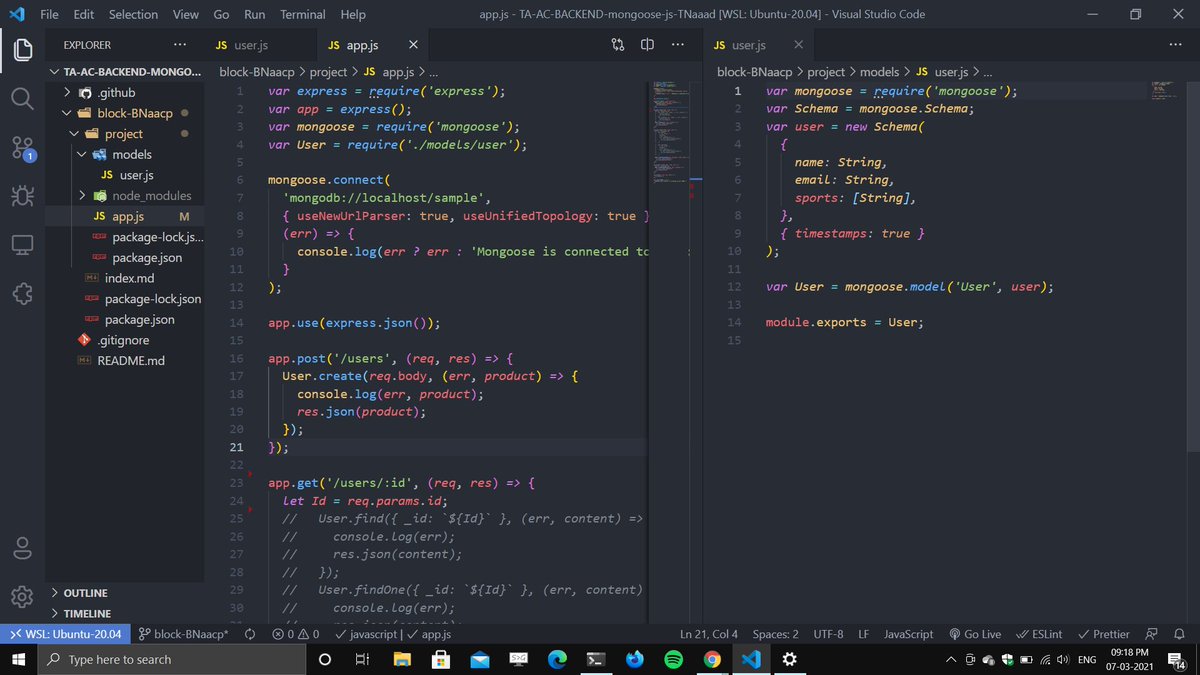Click Ln 21, Col 4 cursor position
This screenshot has width=1200, height=675.
click(x=708, y=634)
